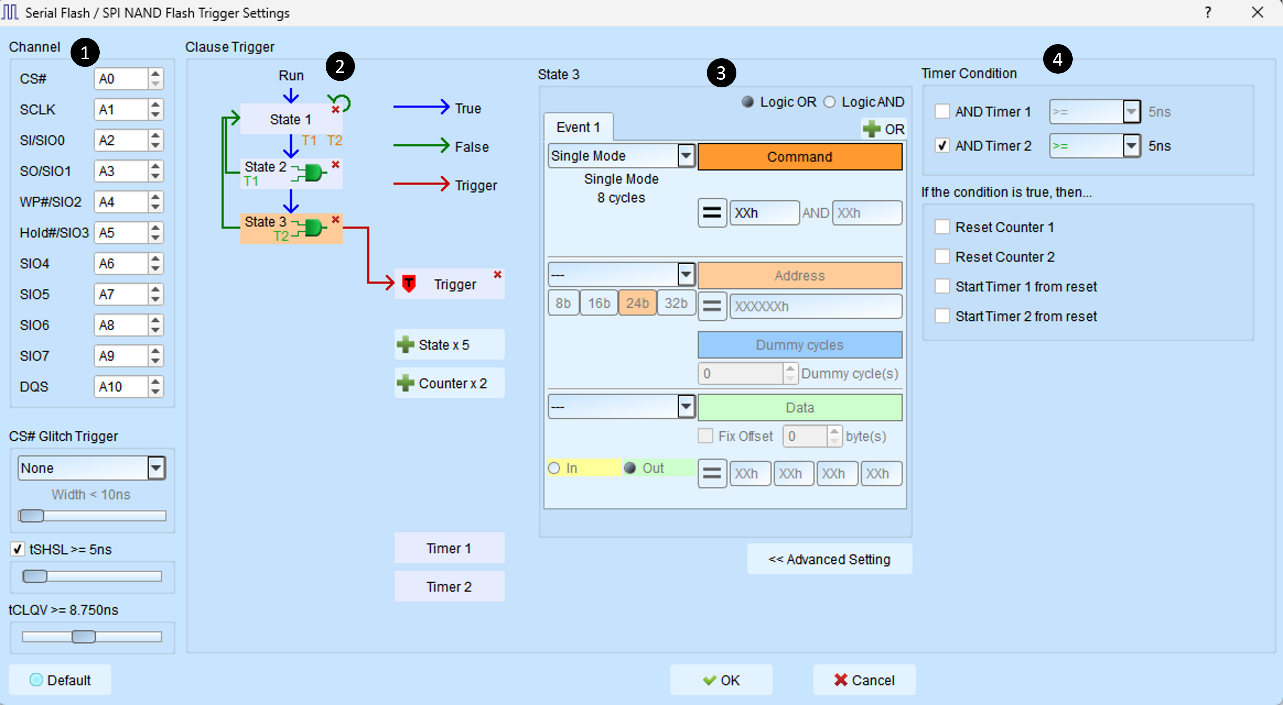Click equals operator beside Data bytes
This screenshot has width=1283, height=705.
pyautogui.click(x=712, y=473)
